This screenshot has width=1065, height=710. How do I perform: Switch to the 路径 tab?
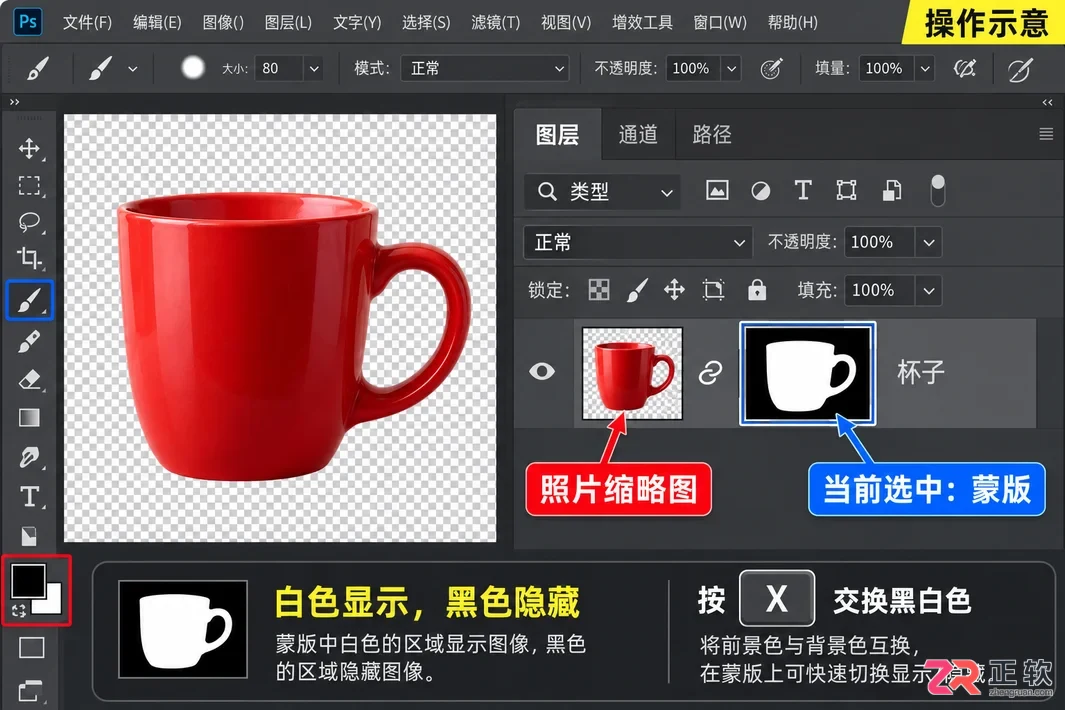pos(712,135)
